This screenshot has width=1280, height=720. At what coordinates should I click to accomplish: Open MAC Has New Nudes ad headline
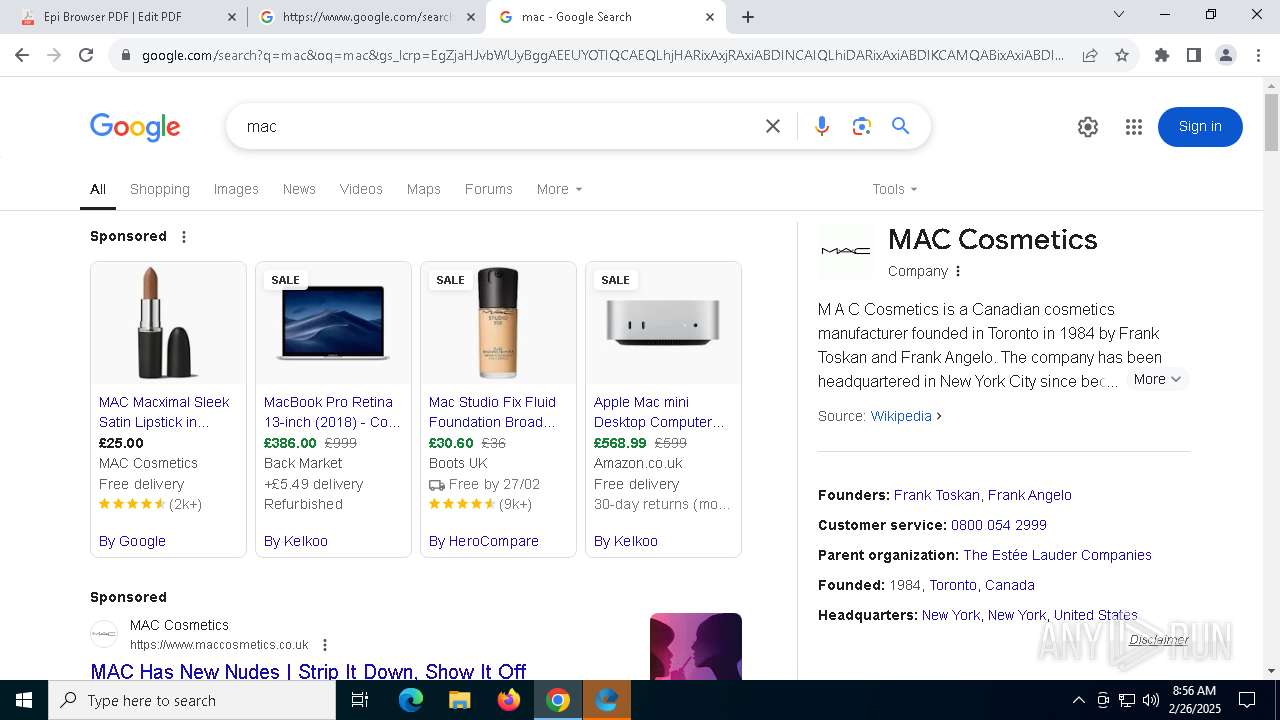pos(308,672)
